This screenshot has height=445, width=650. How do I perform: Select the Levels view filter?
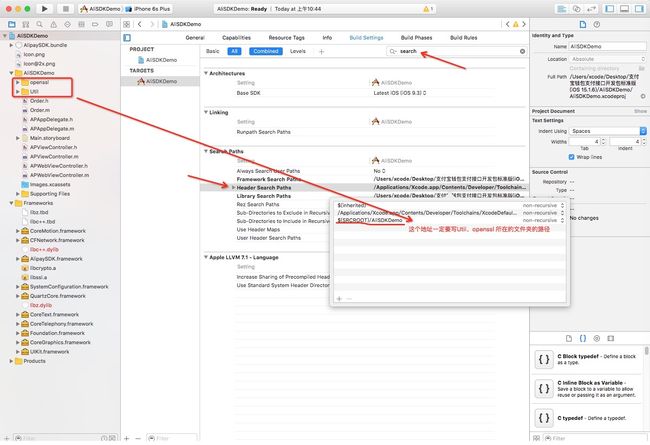(298, 51)
